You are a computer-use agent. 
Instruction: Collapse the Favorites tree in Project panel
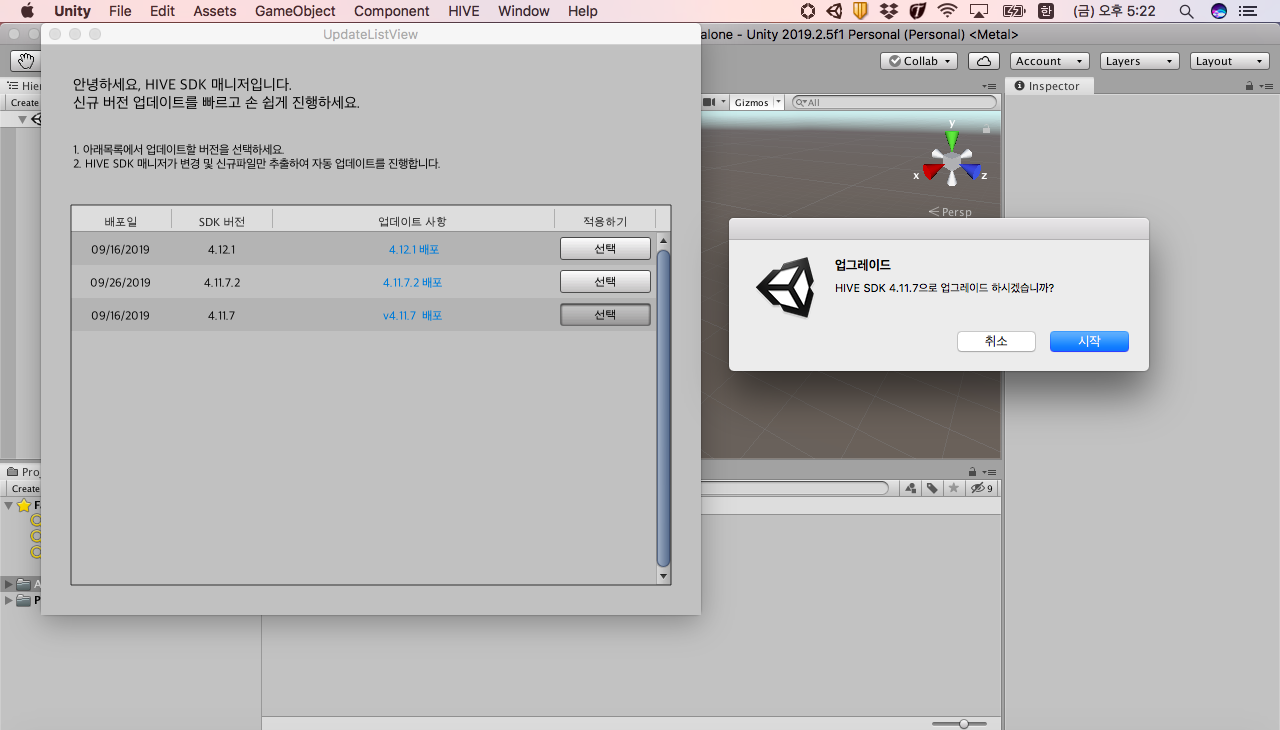point(8,505)
